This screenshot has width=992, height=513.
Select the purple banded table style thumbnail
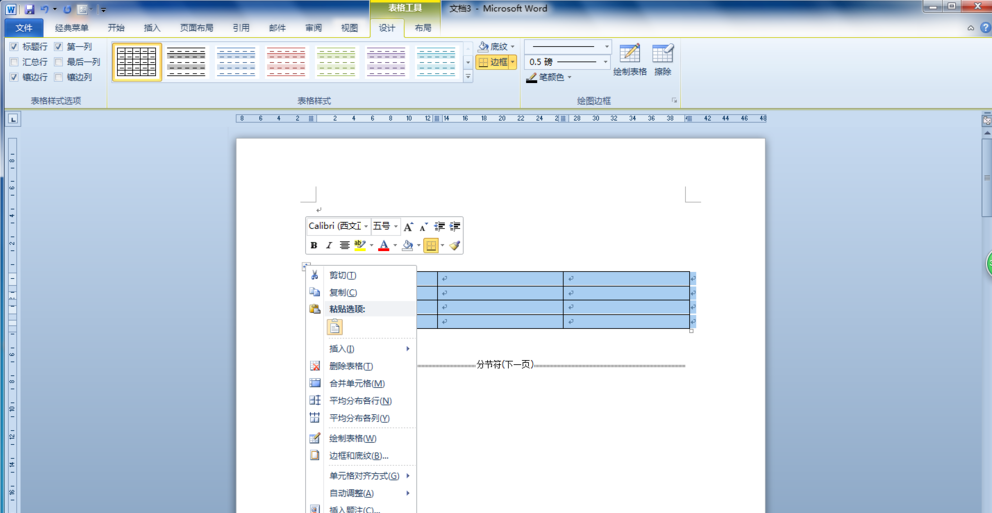click(387, 62)
